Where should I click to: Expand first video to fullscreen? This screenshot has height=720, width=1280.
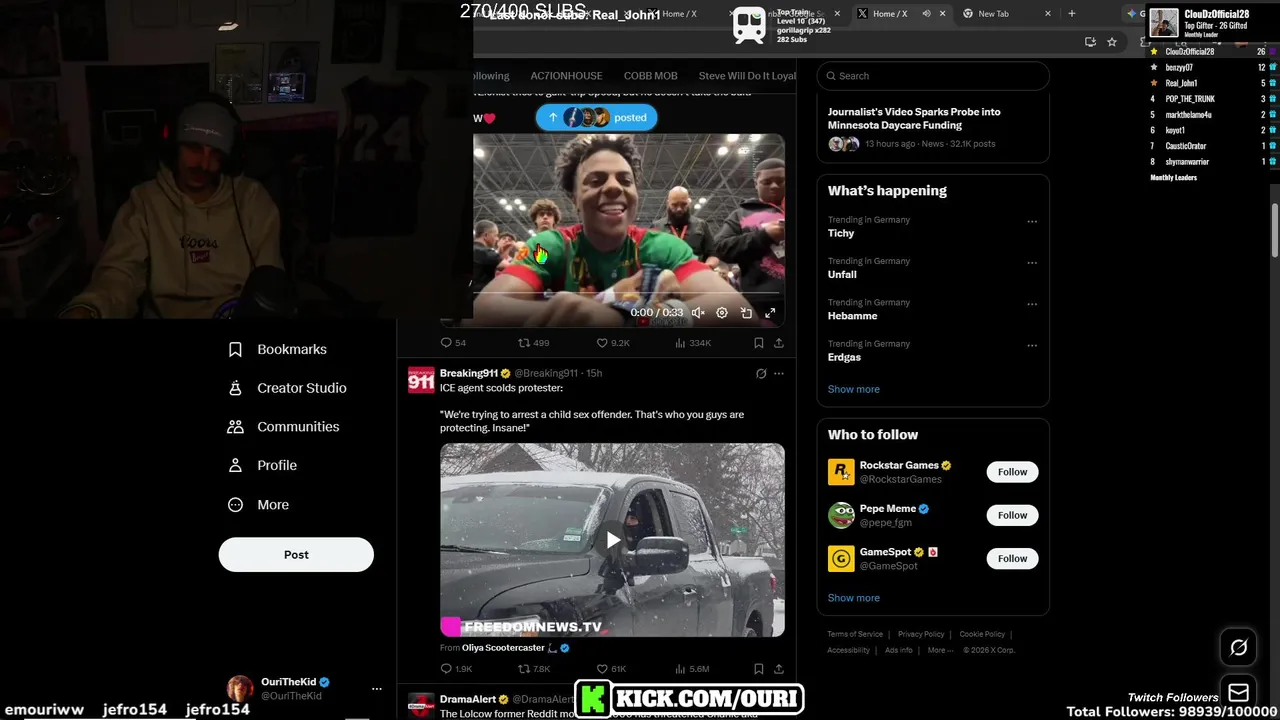click(770, 313)
